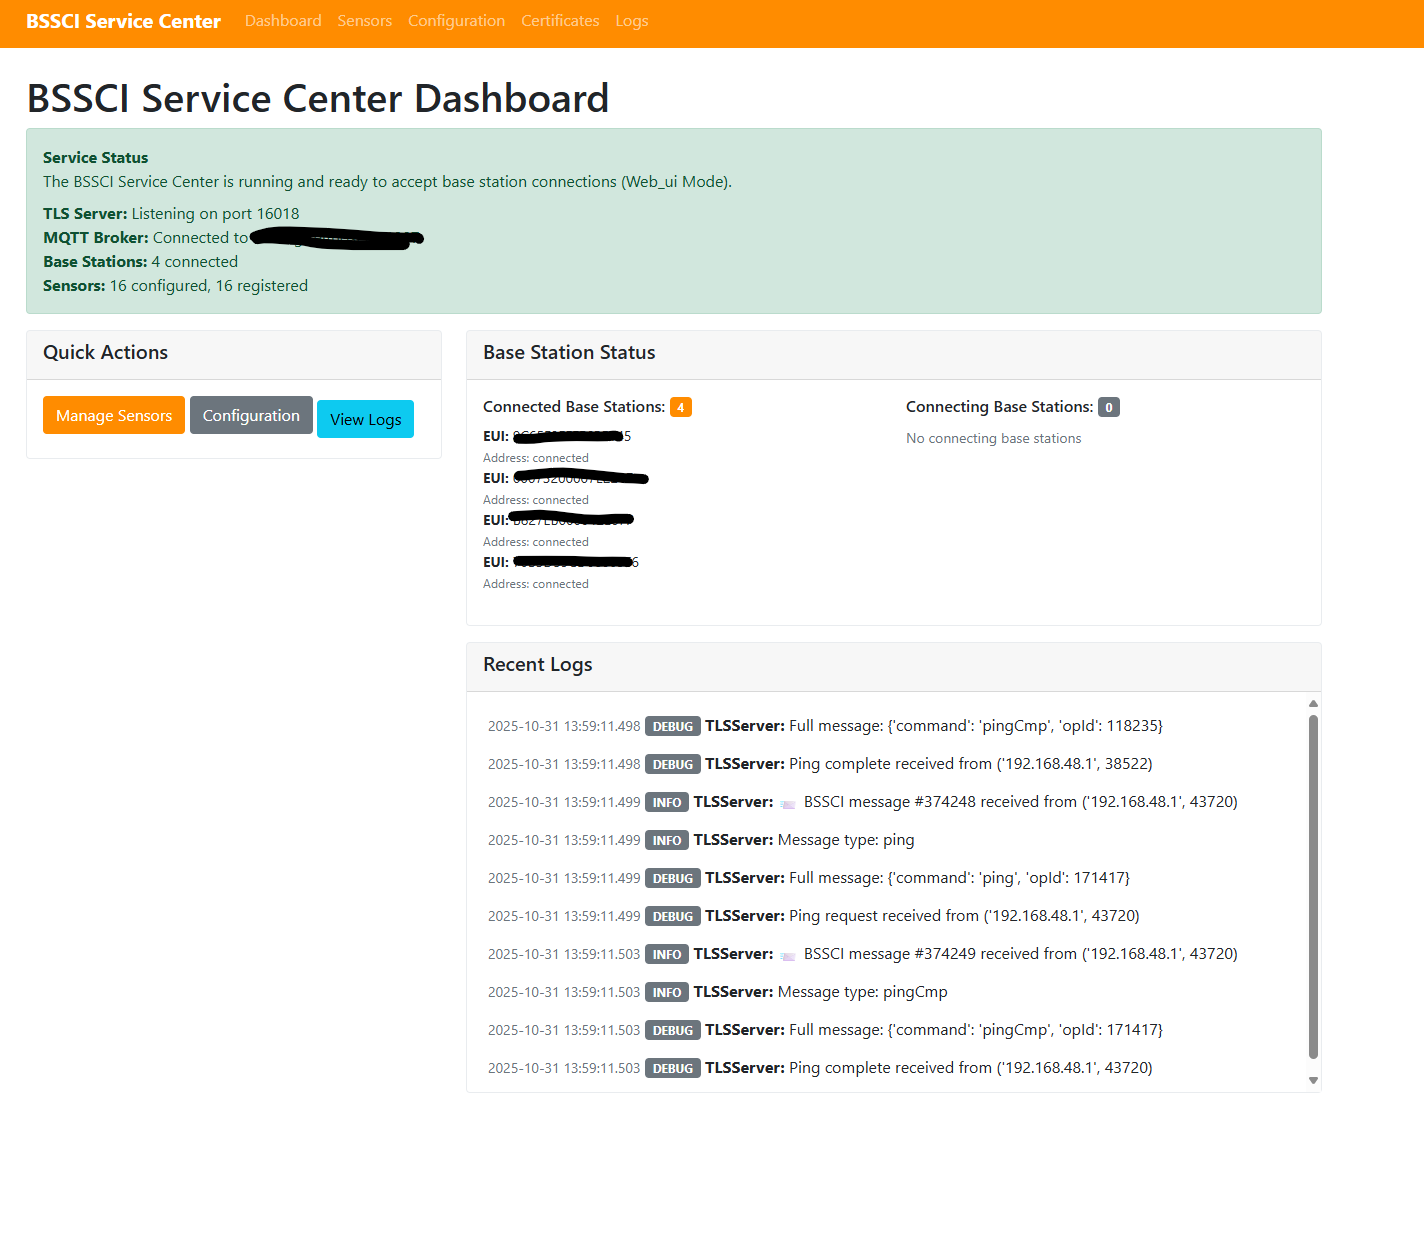Click INFO badge of 'Message type: pingCmp' log
The height and width of the screenshot is (1256, 1424).
[x=667, y=992]
